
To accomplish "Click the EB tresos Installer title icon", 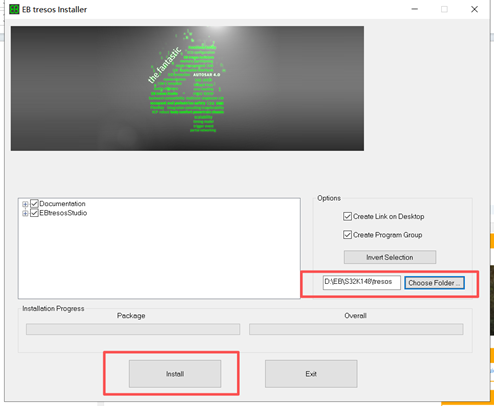I will click(14, 9).
